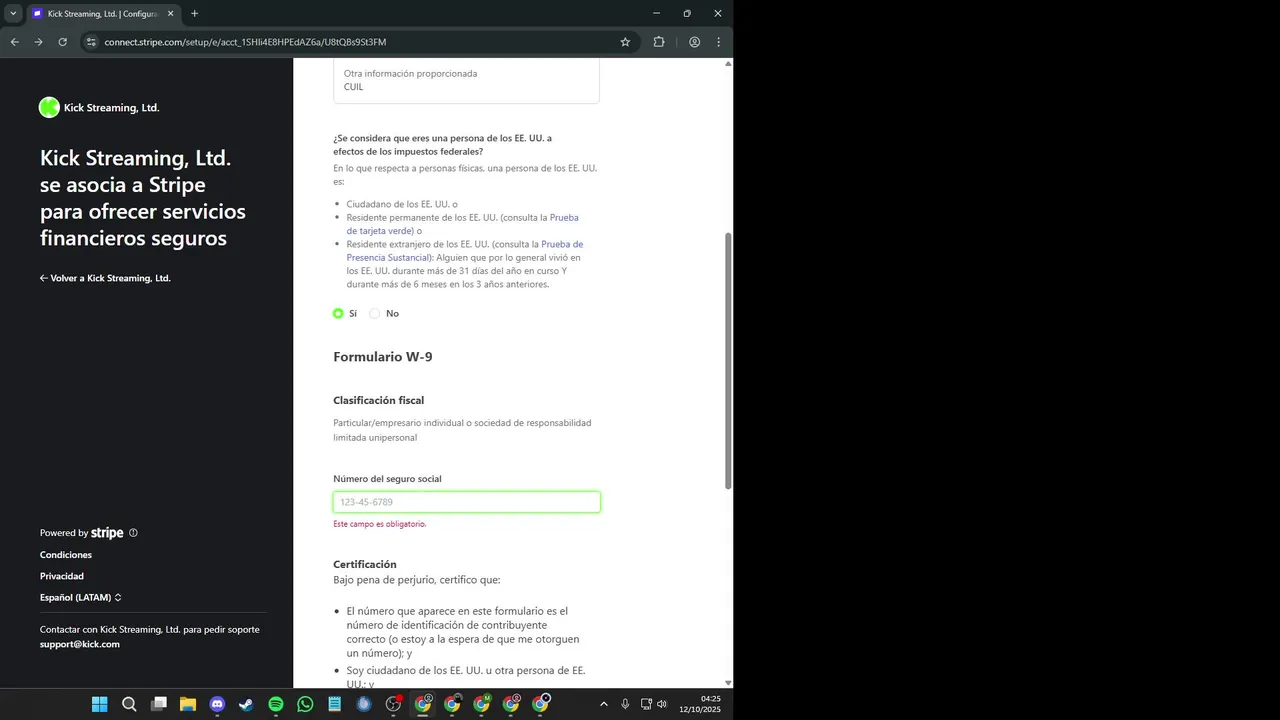Open the Privacidad link
Screen dimensions: 1280x720
tap(62, 576)
